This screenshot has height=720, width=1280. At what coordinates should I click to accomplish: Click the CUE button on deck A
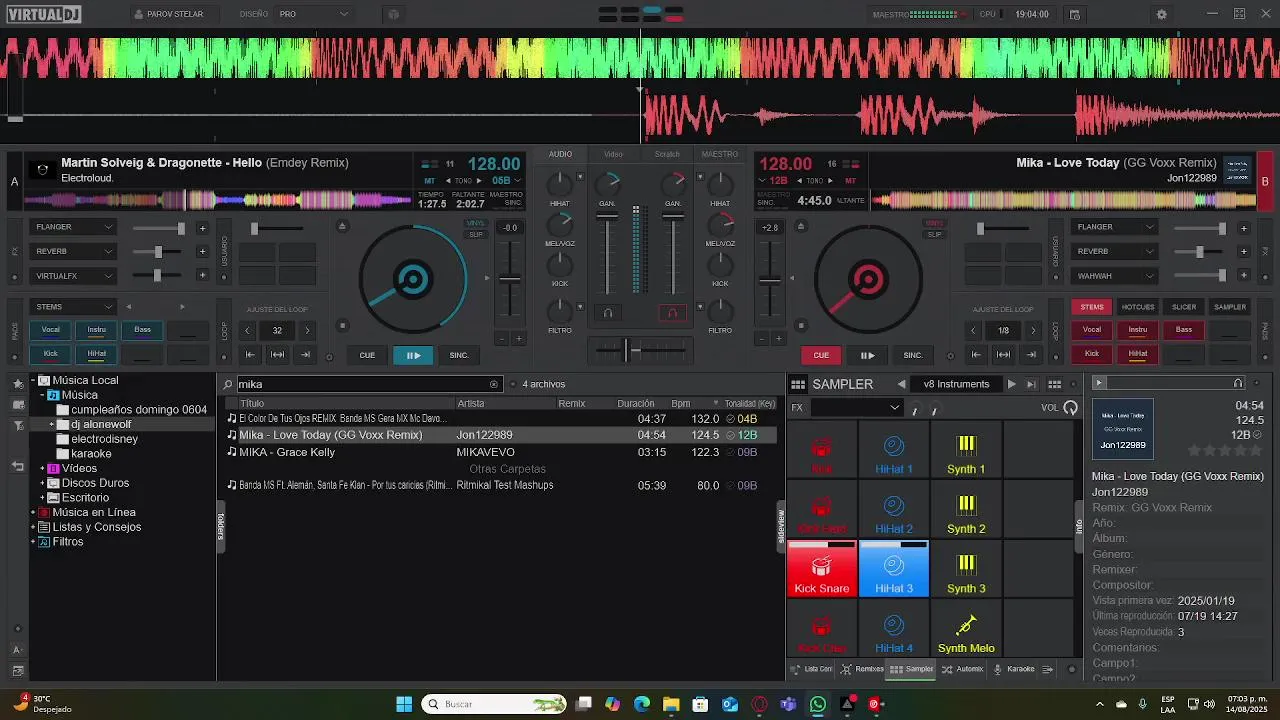pyautogui.click(x=367, y=355)
